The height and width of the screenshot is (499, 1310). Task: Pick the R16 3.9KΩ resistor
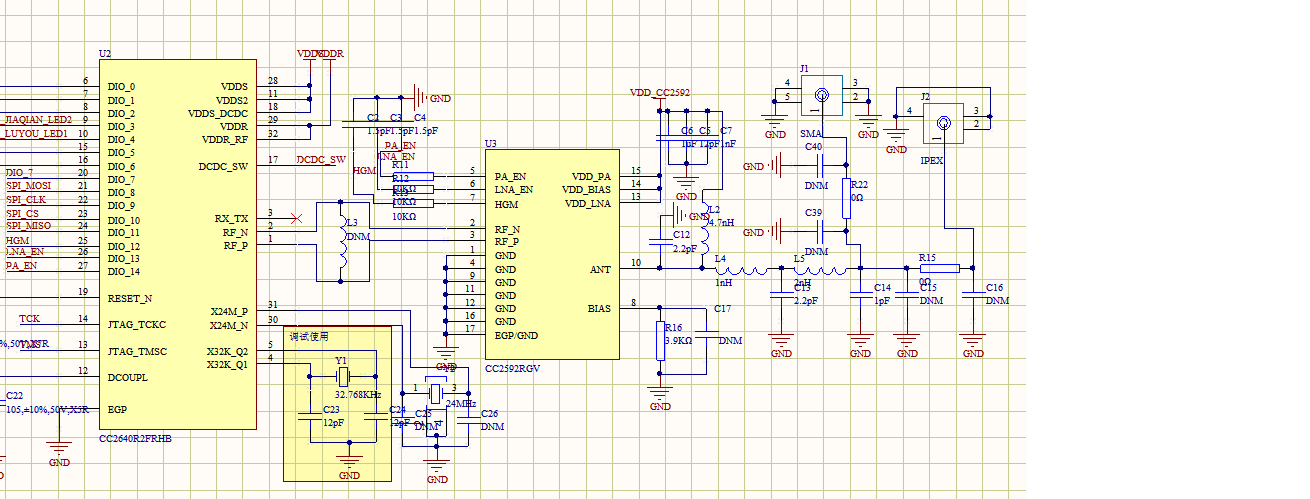(x=660, y=340)
